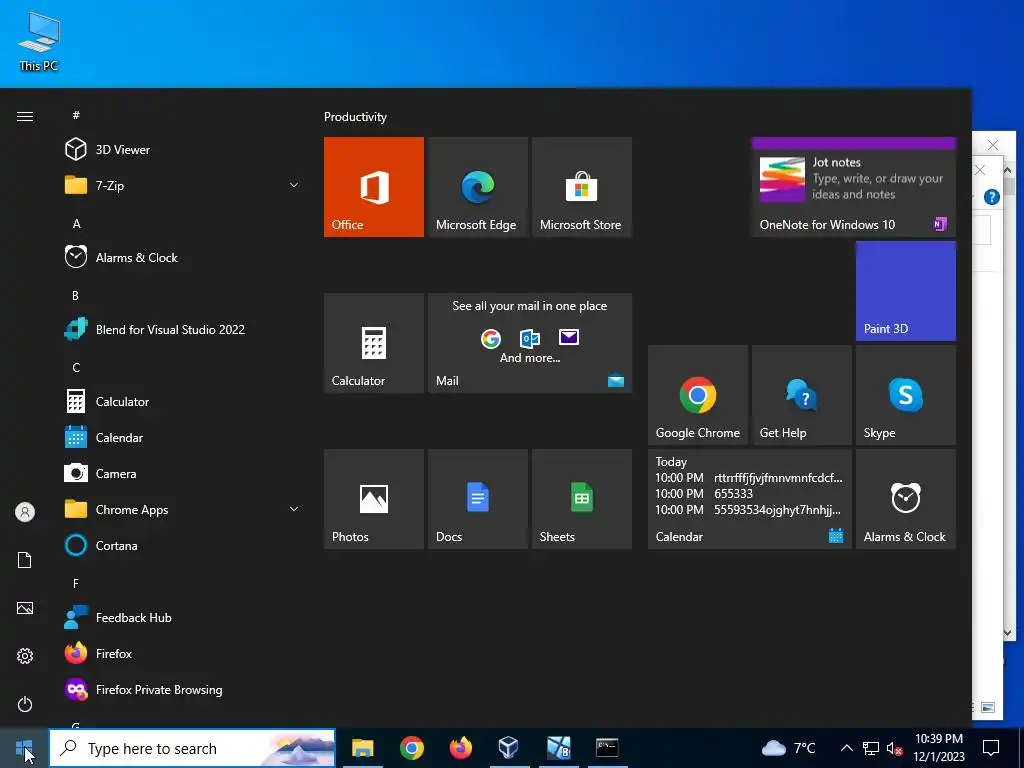Expand the Chrome Apps folder chevron
Image resolution: width=1024 pixels, height=768 pixels.
294,509
